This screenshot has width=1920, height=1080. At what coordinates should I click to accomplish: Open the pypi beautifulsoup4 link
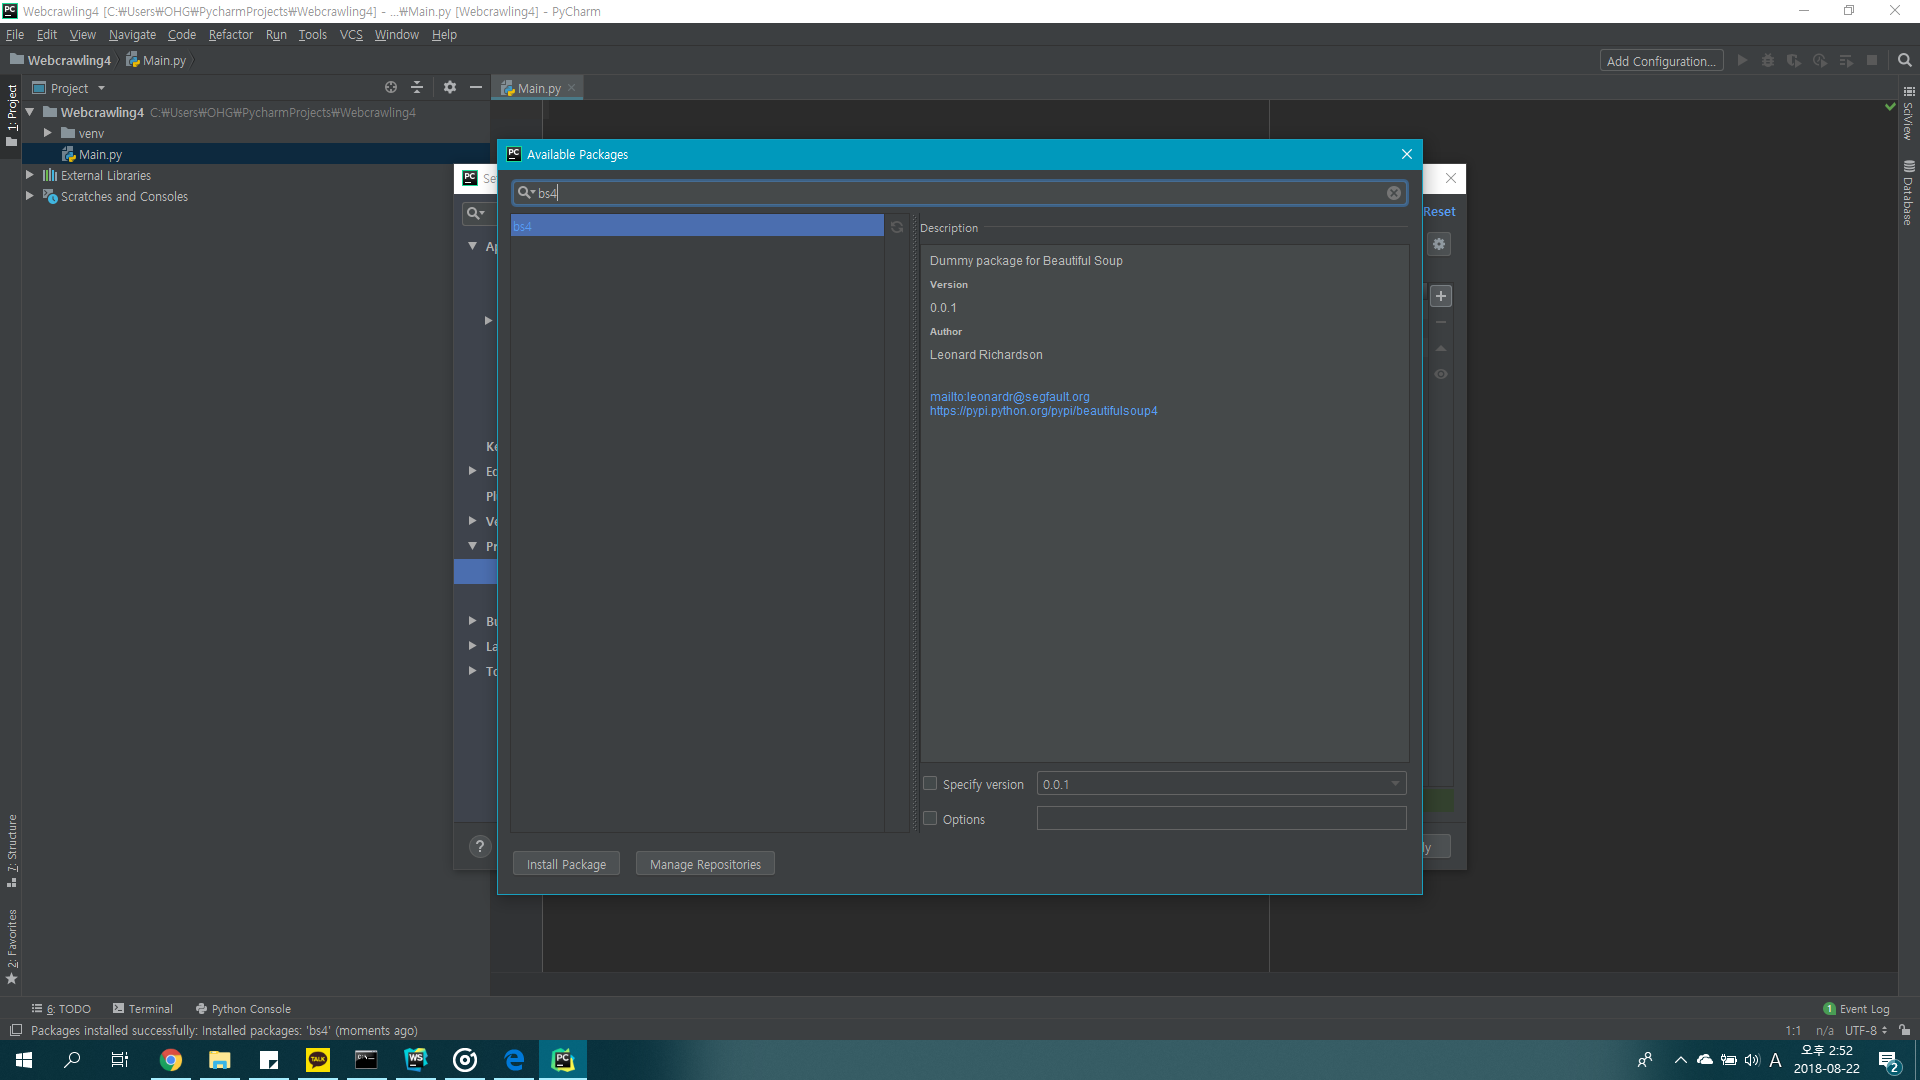[x=1043, y=411]
